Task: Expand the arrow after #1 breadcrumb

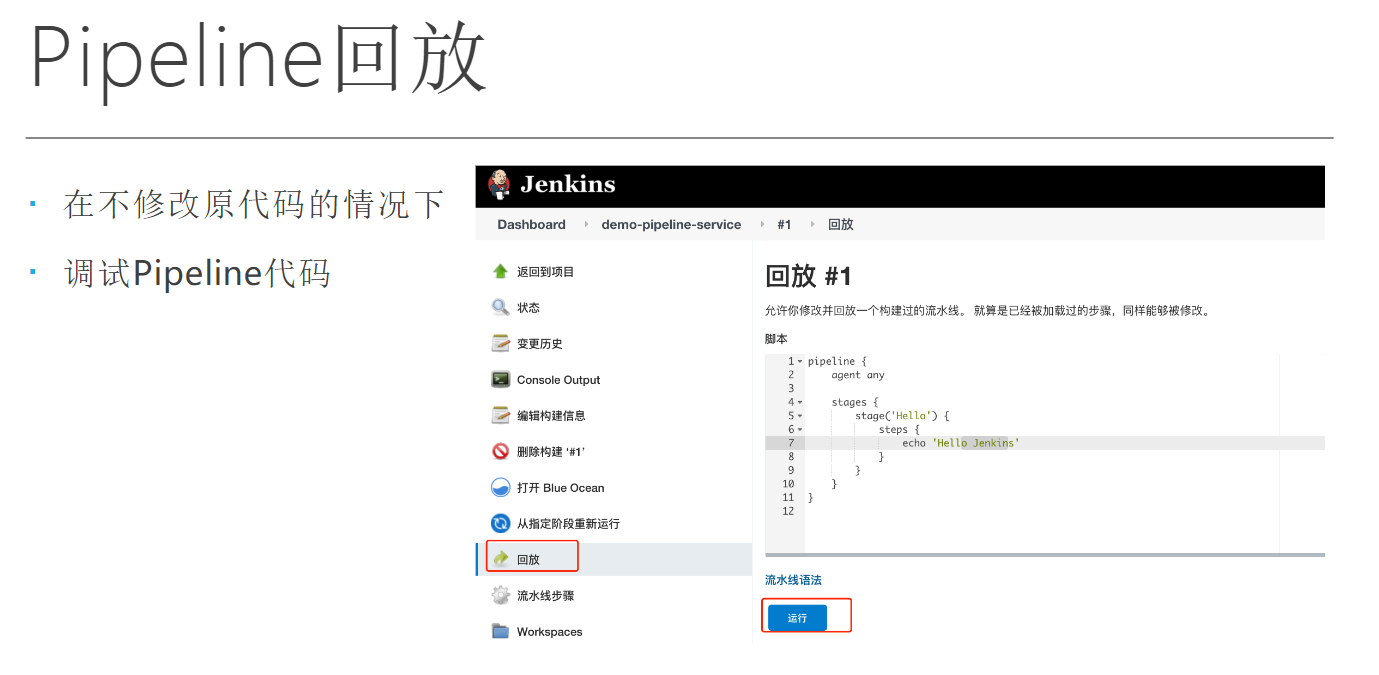Action: coord(811,224)
